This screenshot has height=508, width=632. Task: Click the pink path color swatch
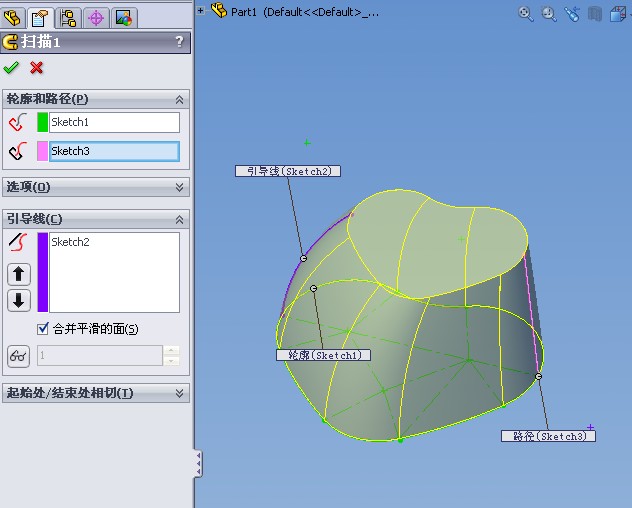42,151
